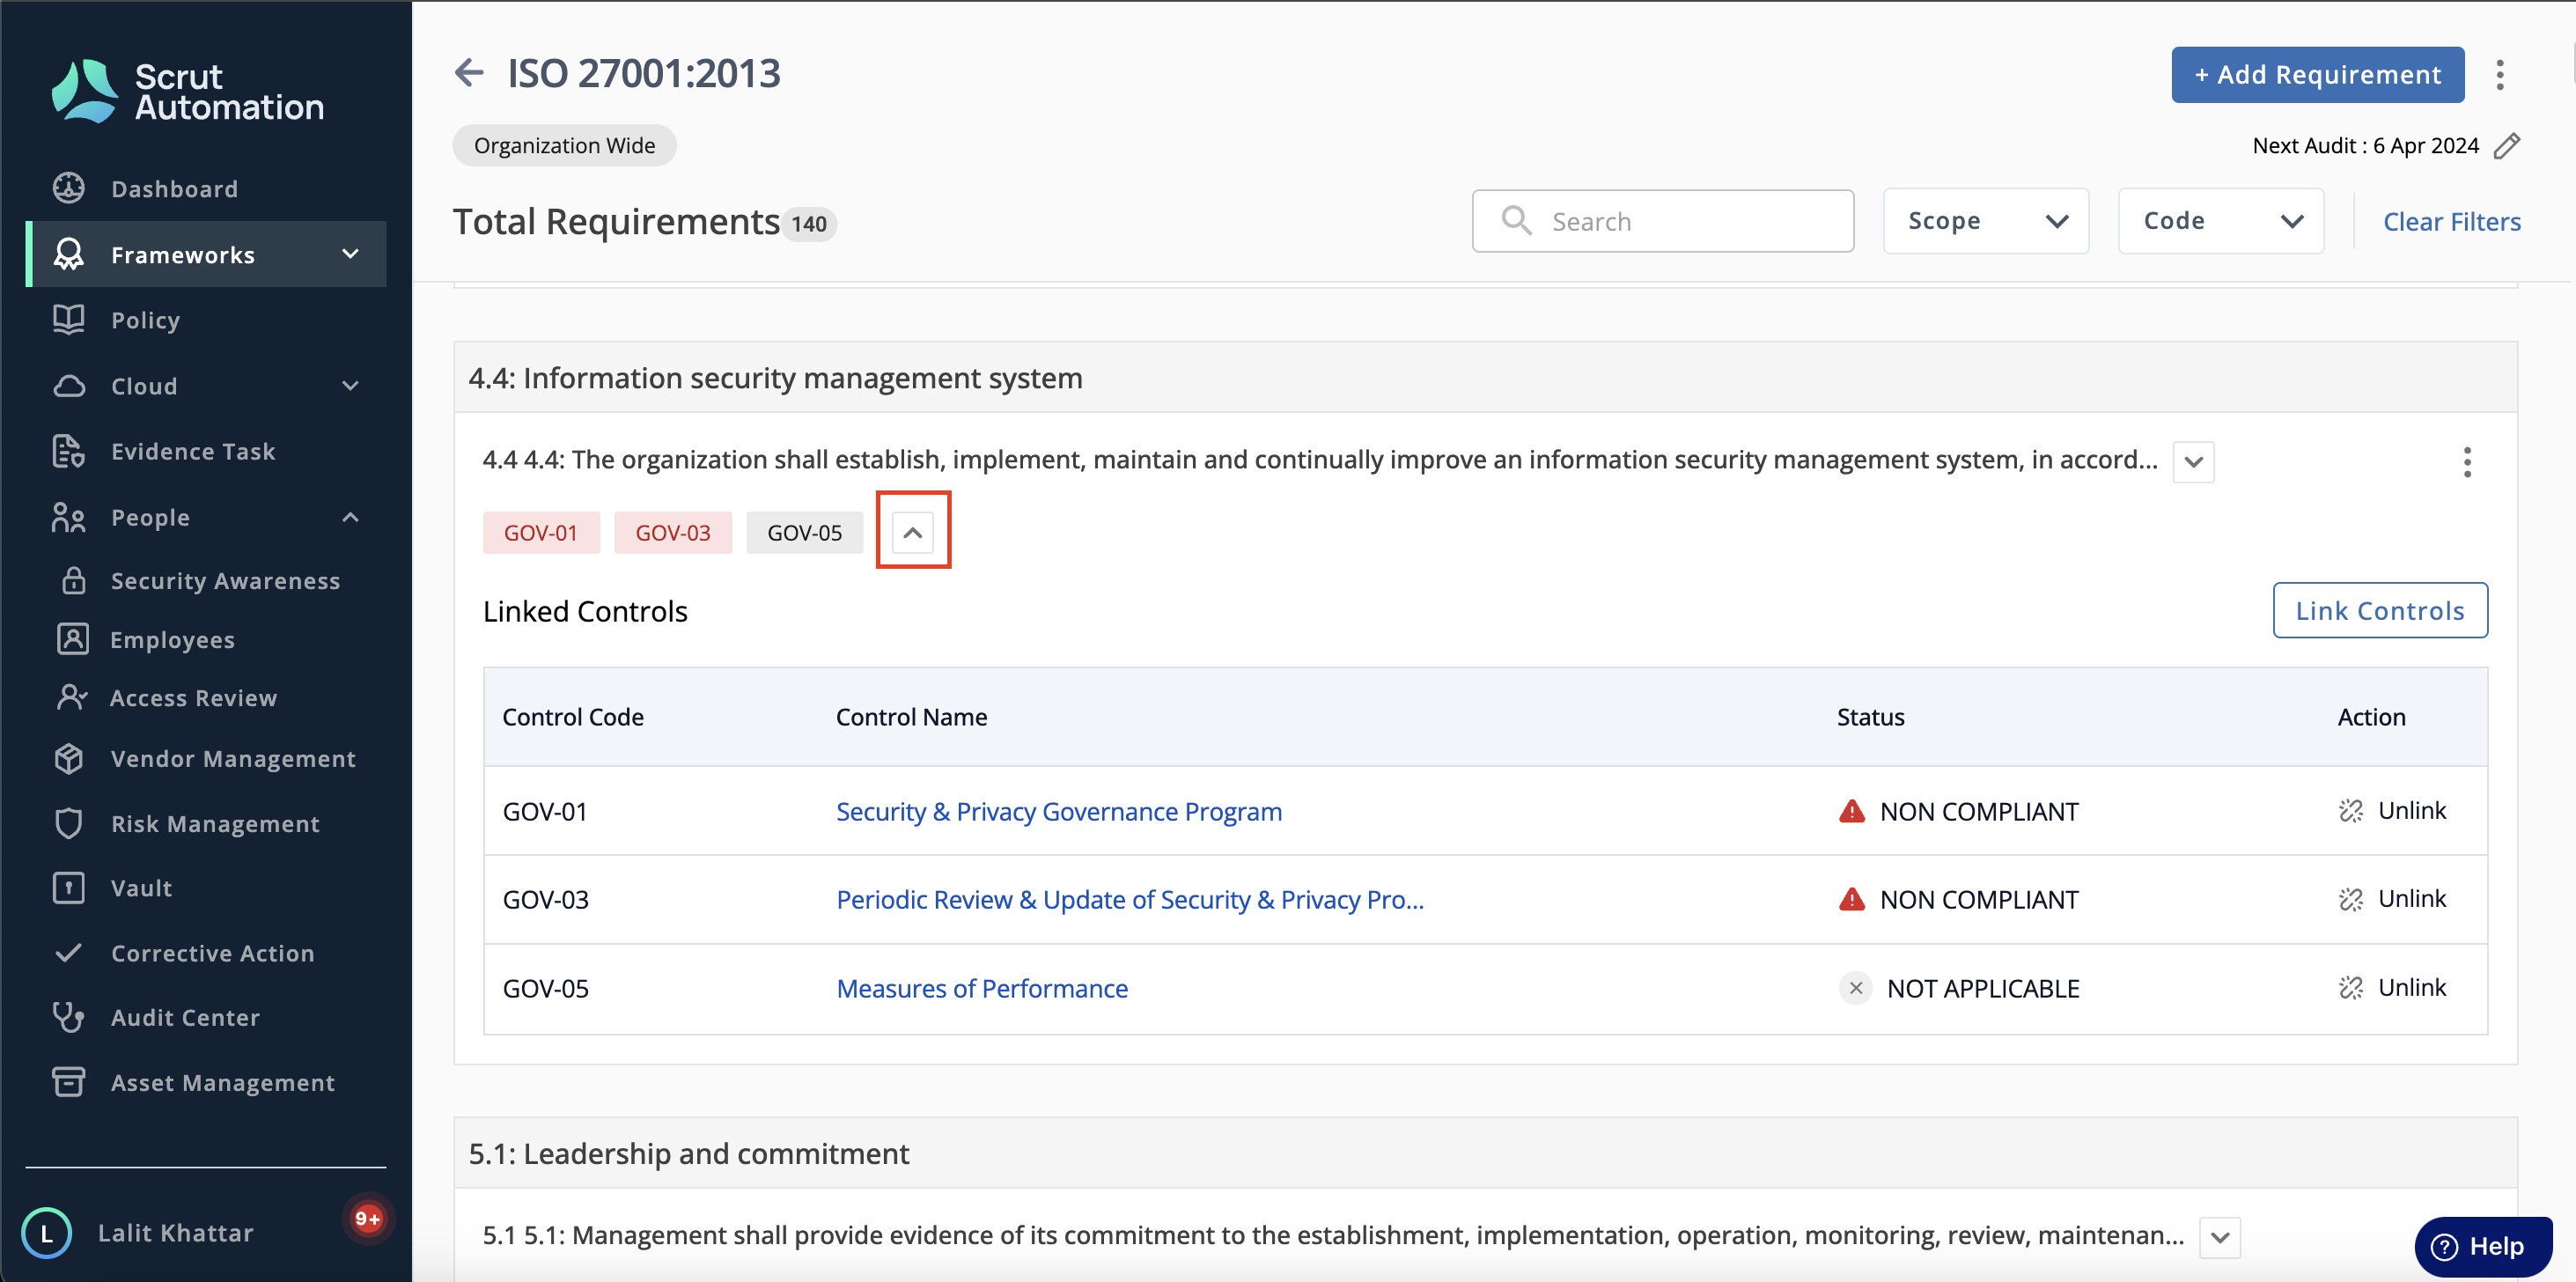Expand the 4.4 requirement description
The height and width of the screenshot is (1282, 2576).
[2193, 461]
